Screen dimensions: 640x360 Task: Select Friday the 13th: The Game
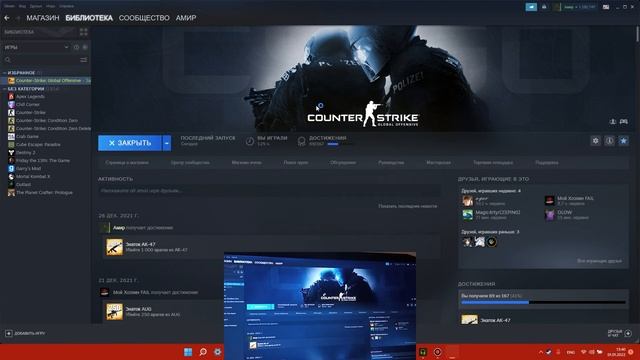(x=42, y=161)
